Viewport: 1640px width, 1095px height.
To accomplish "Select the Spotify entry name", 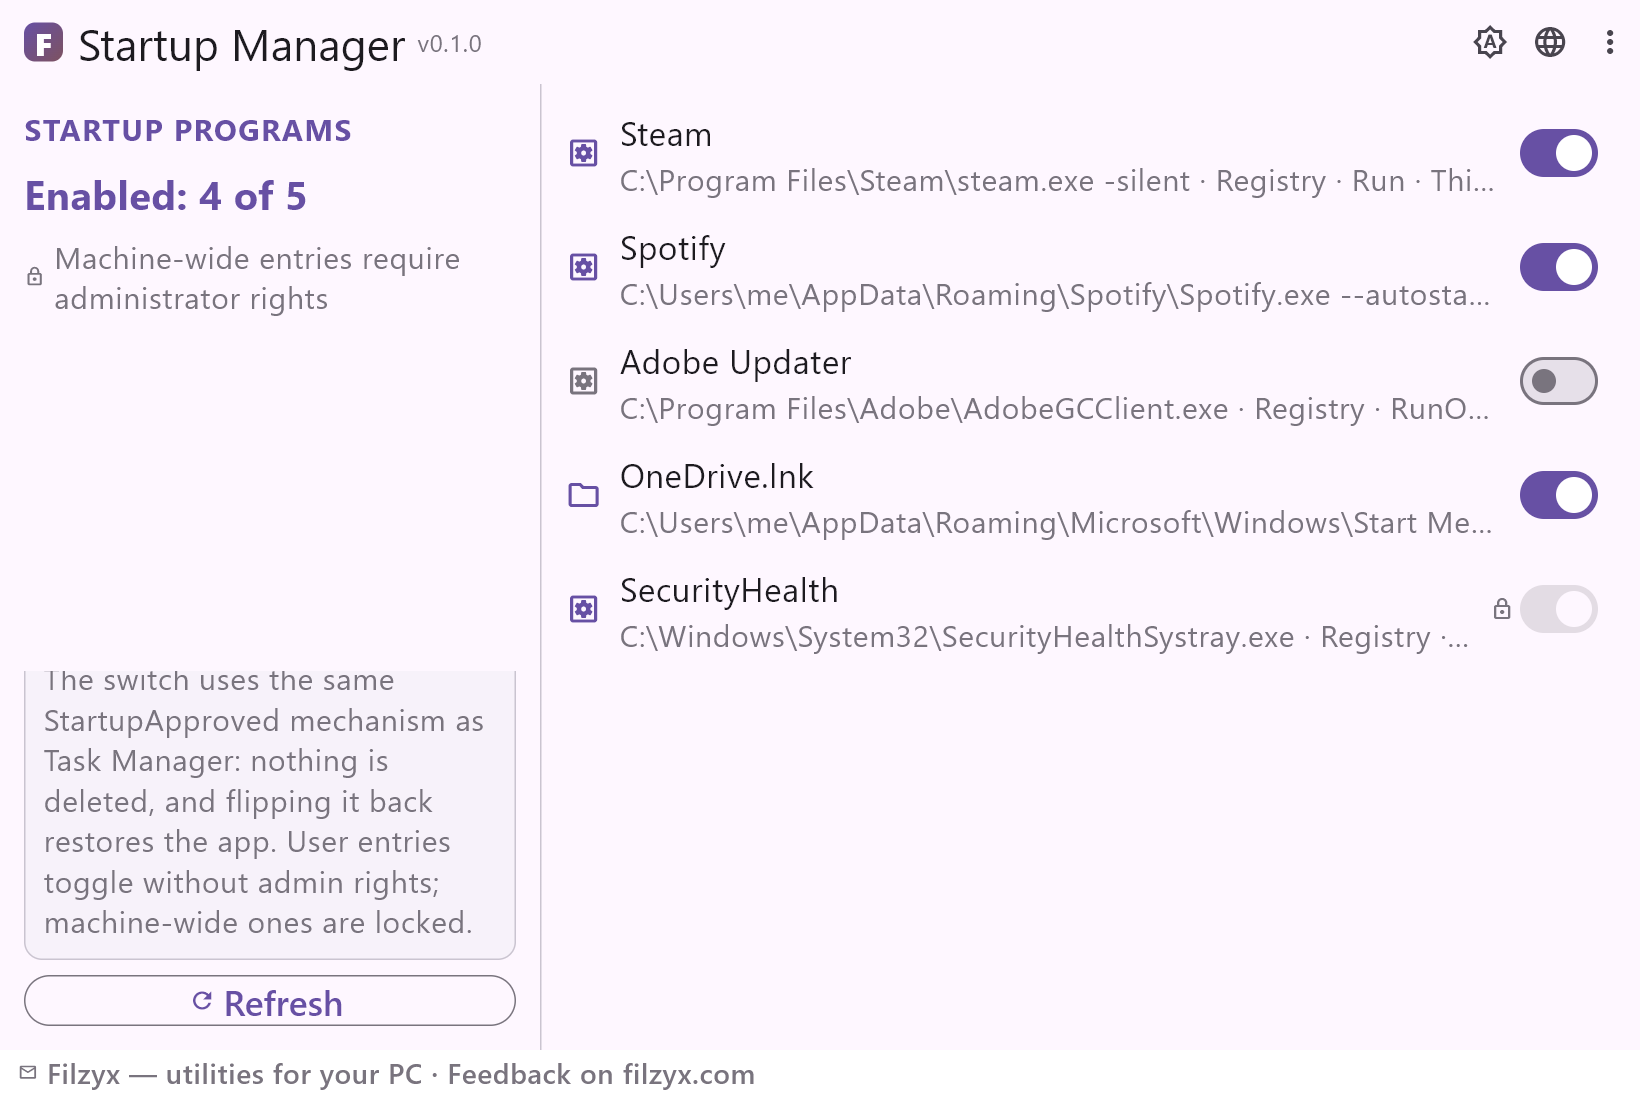I will point(673,249).
